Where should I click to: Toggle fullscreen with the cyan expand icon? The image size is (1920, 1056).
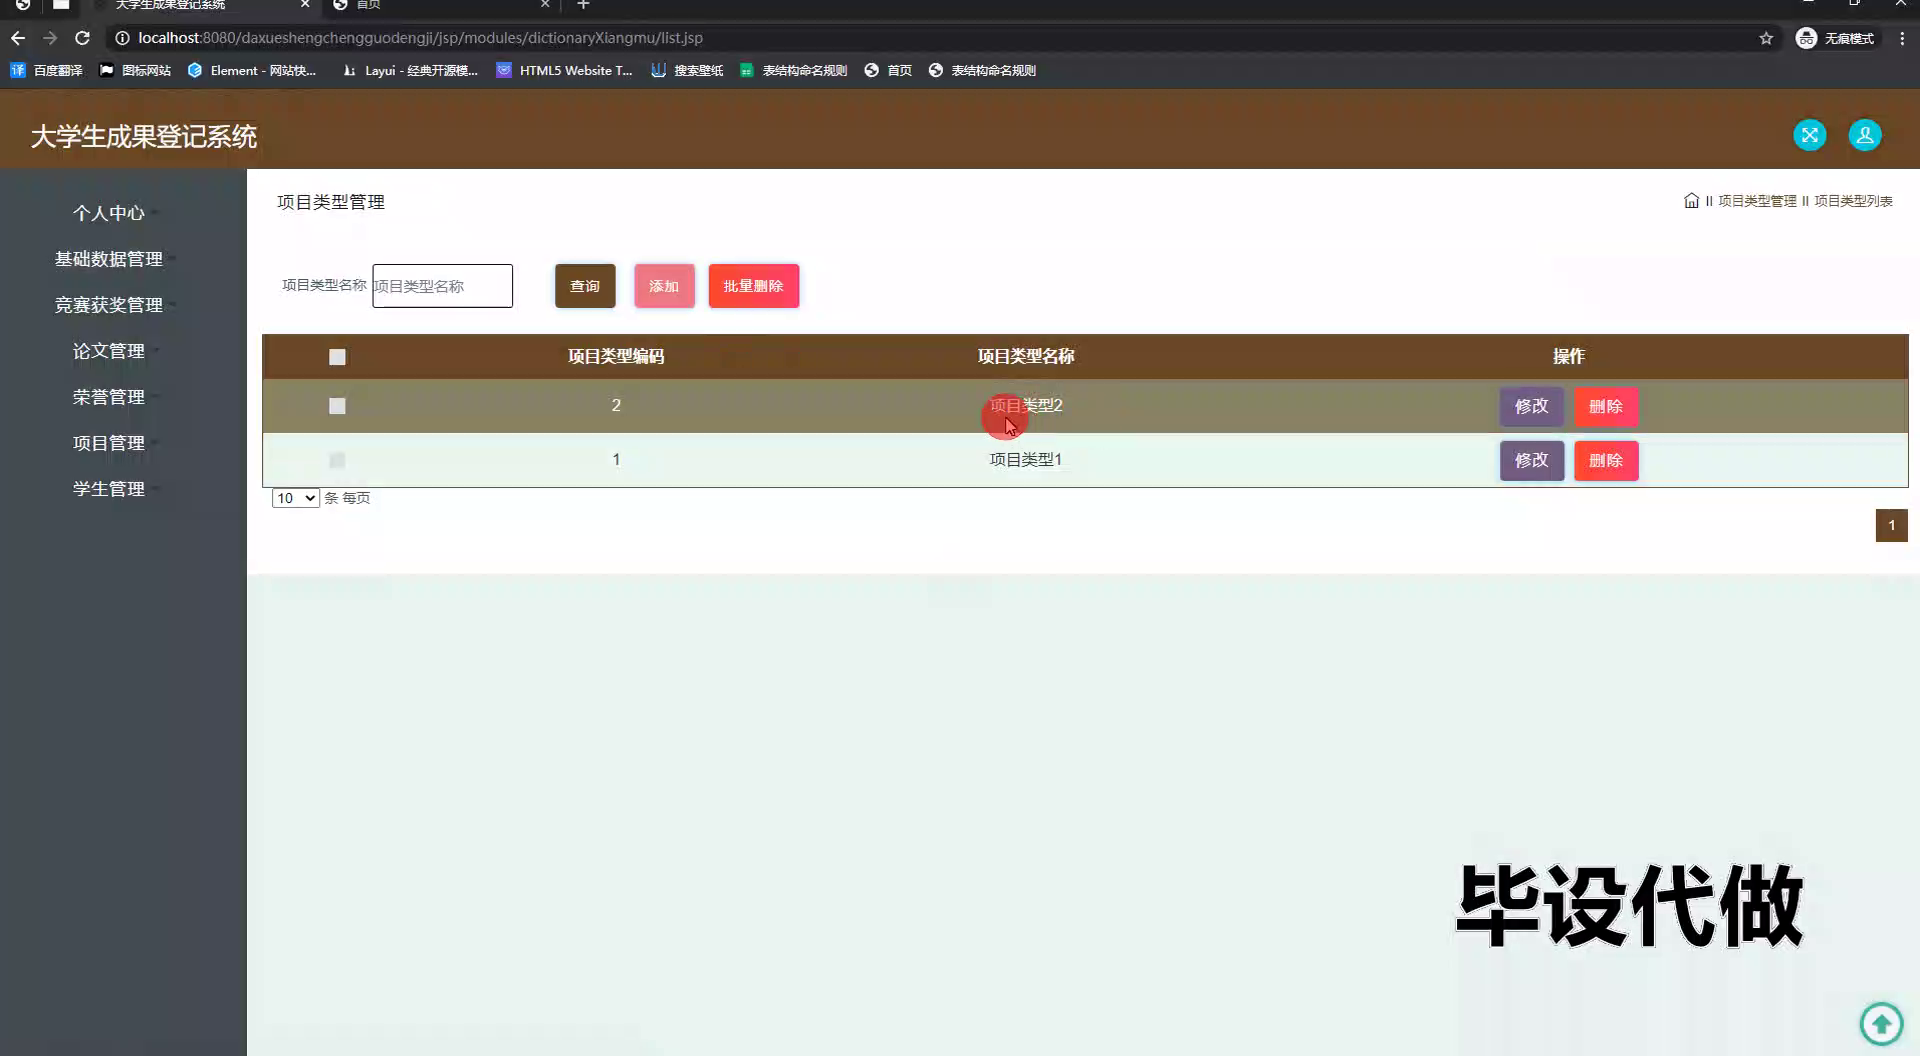point(1809,135)
